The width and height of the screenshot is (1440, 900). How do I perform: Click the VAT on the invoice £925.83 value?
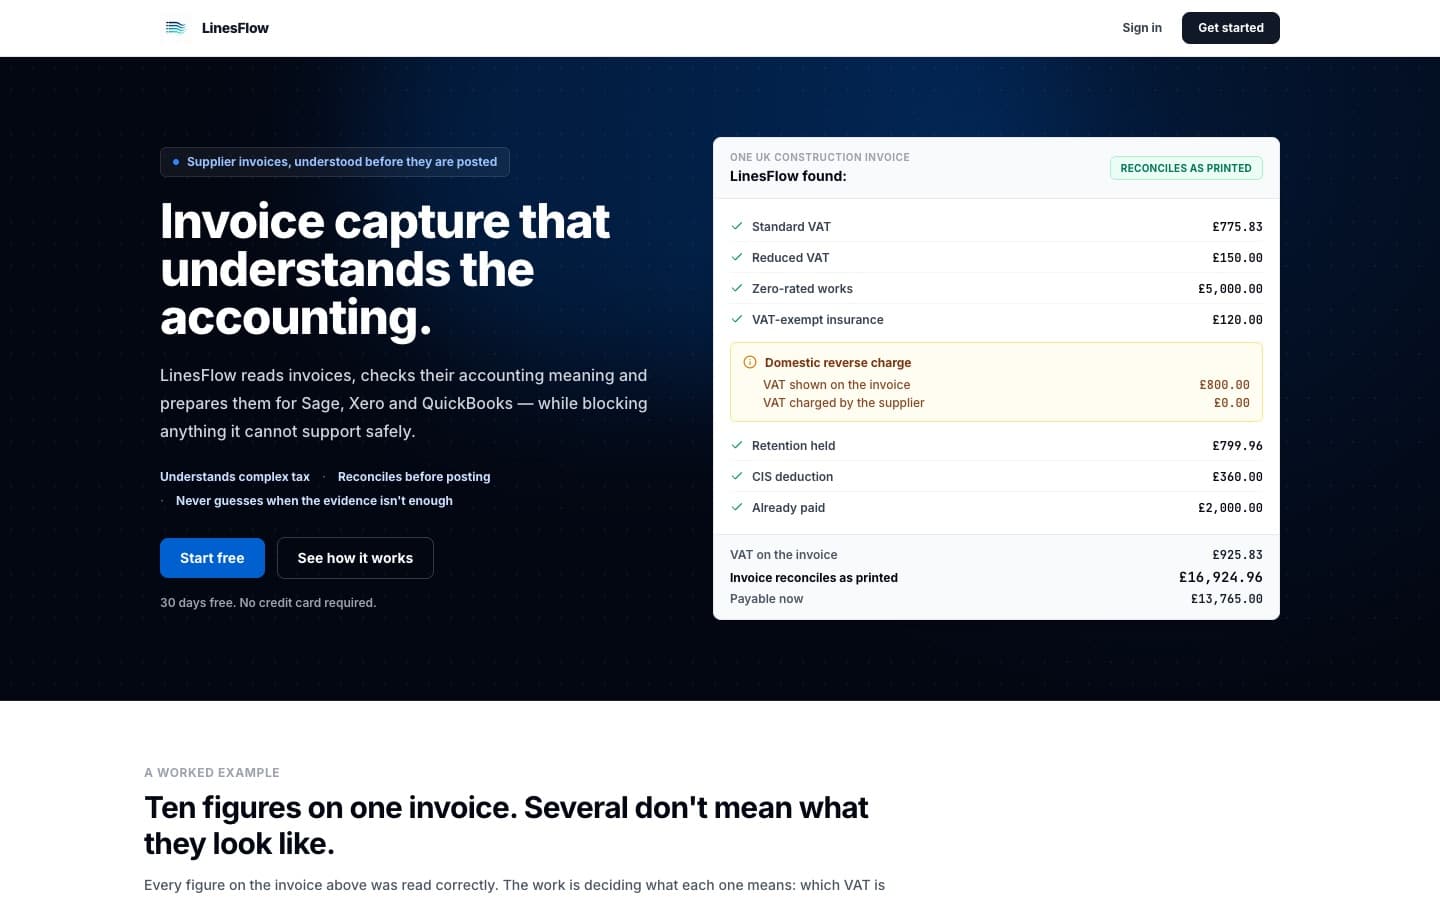[x=1237, y=555]
